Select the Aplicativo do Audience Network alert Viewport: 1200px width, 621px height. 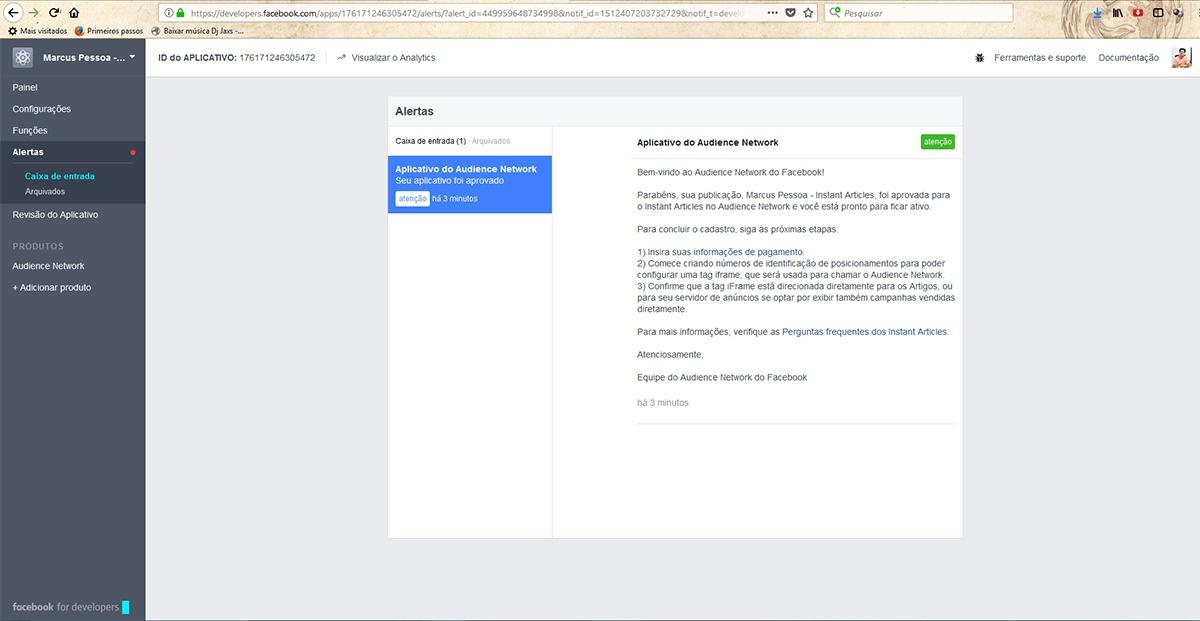[x=470, y=184]
